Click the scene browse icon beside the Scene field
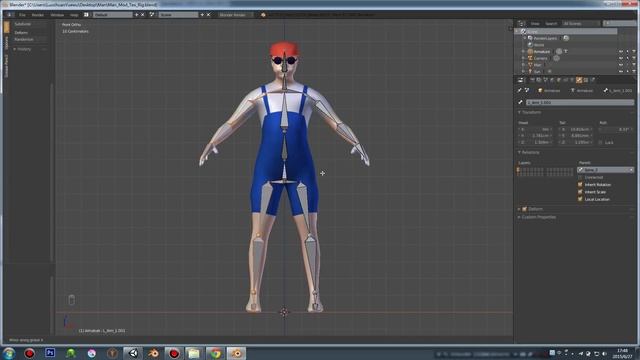Image resolution: width=640 pixels, height=360 pixels. [151, 15]
